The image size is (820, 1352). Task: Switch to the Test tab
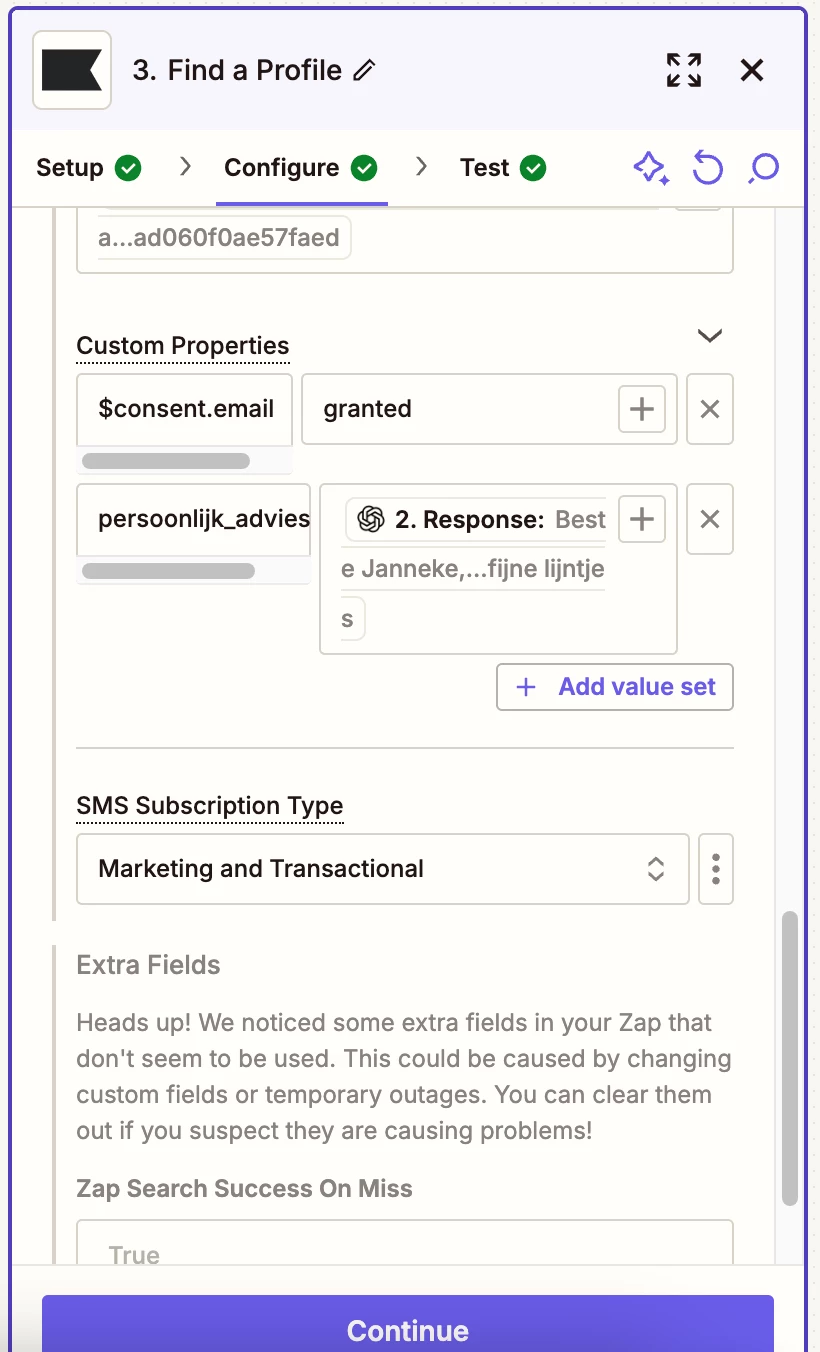pos(503,168)
